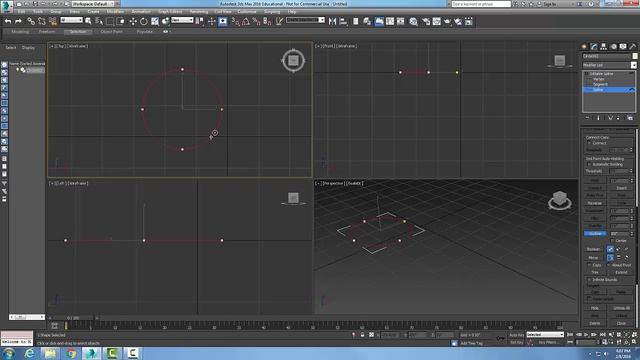Open the named selection sets dropdown
Viewport: 640px width, 360px height.
305,20
